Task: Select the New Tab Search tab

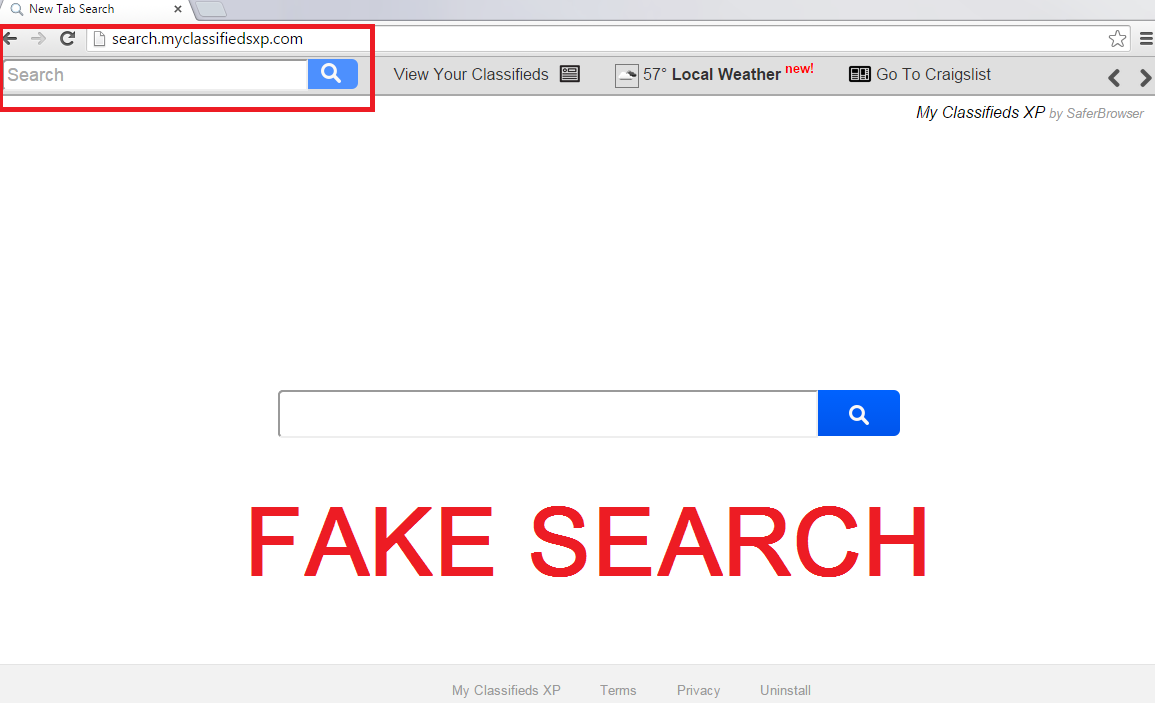Action: pyautogui.click(x=96, y=10)
